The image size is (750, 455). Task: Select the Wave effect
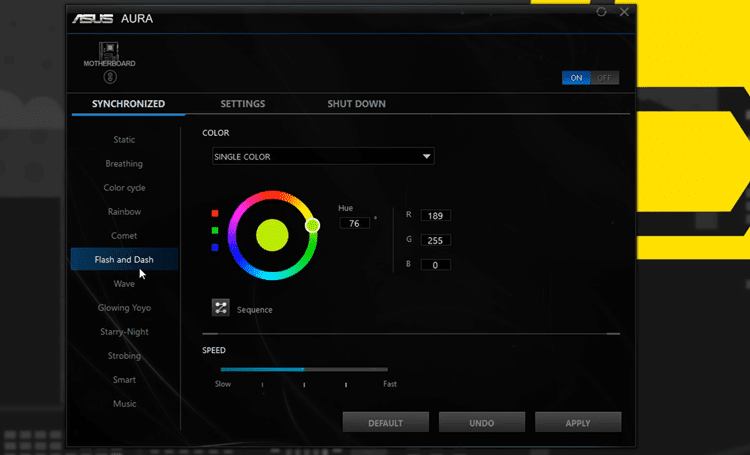point(124,284)
